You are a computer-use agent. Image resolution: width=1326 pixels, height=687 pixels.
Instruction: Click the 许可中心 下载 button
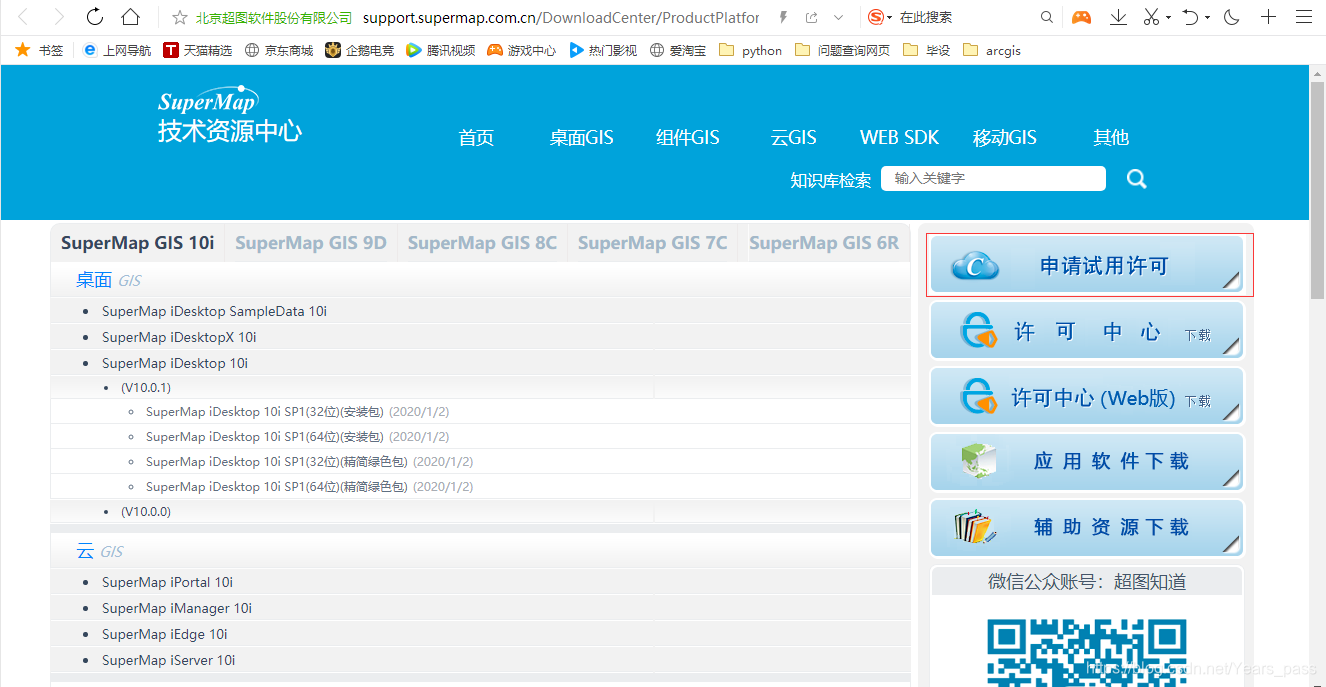[1087, 331]
